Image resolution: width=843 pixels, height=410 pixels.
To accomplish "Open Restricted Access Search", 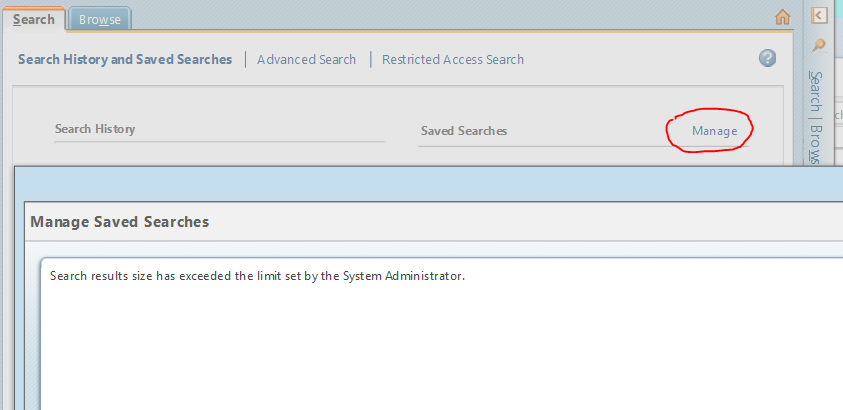I will (453, 60).
